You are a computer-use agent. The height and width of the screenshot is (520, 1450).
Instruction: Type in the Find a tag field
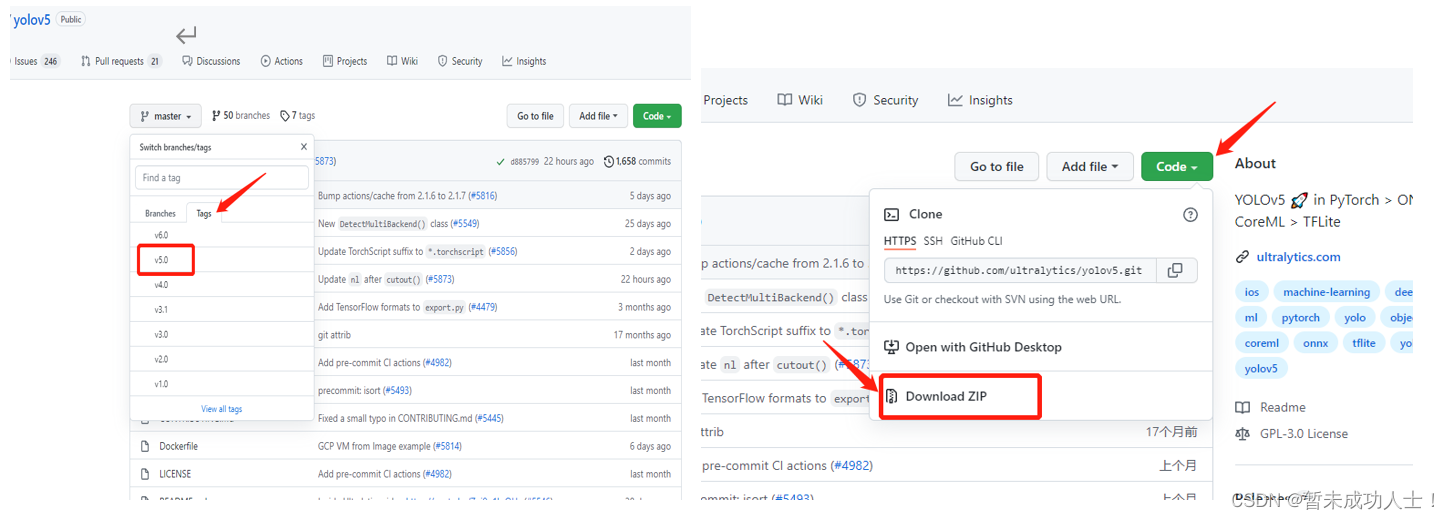click(x=222, y=178)
